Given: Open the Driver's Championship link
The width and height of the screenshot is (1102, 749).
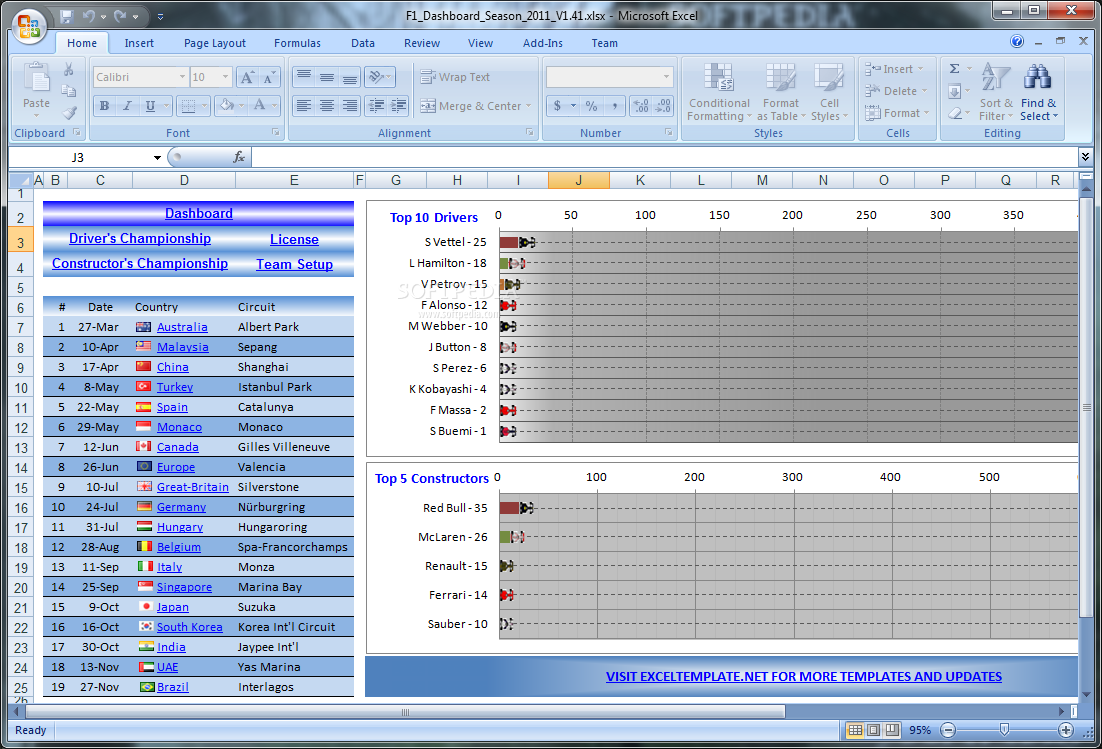Looking at the screenshot, I should click(140, 239).
